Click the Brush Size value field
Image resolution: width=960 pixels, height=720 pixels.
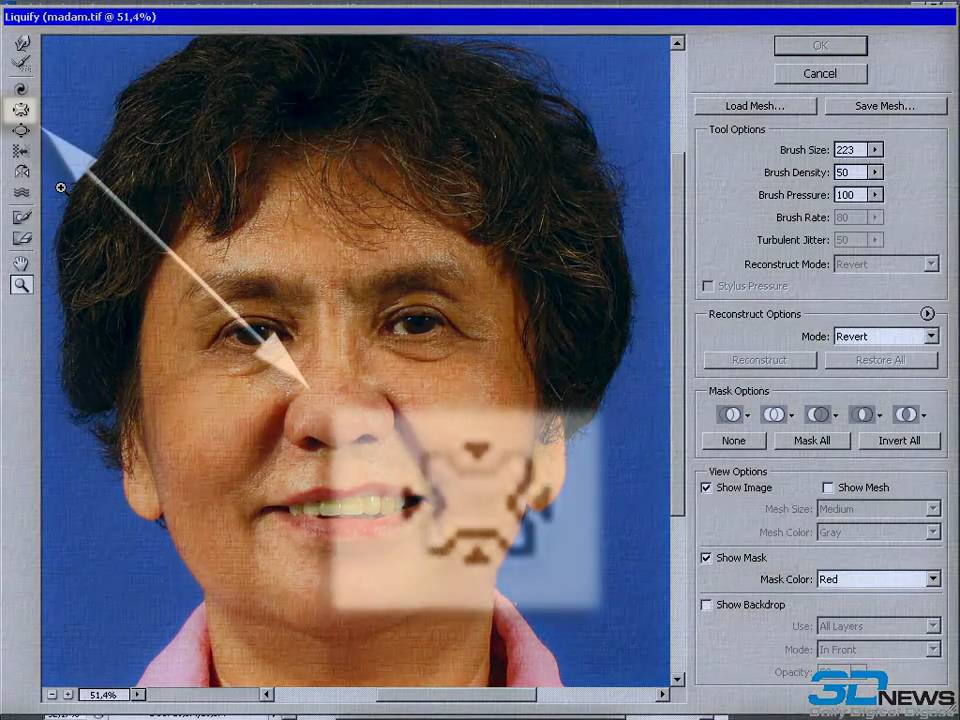point(851,150)
